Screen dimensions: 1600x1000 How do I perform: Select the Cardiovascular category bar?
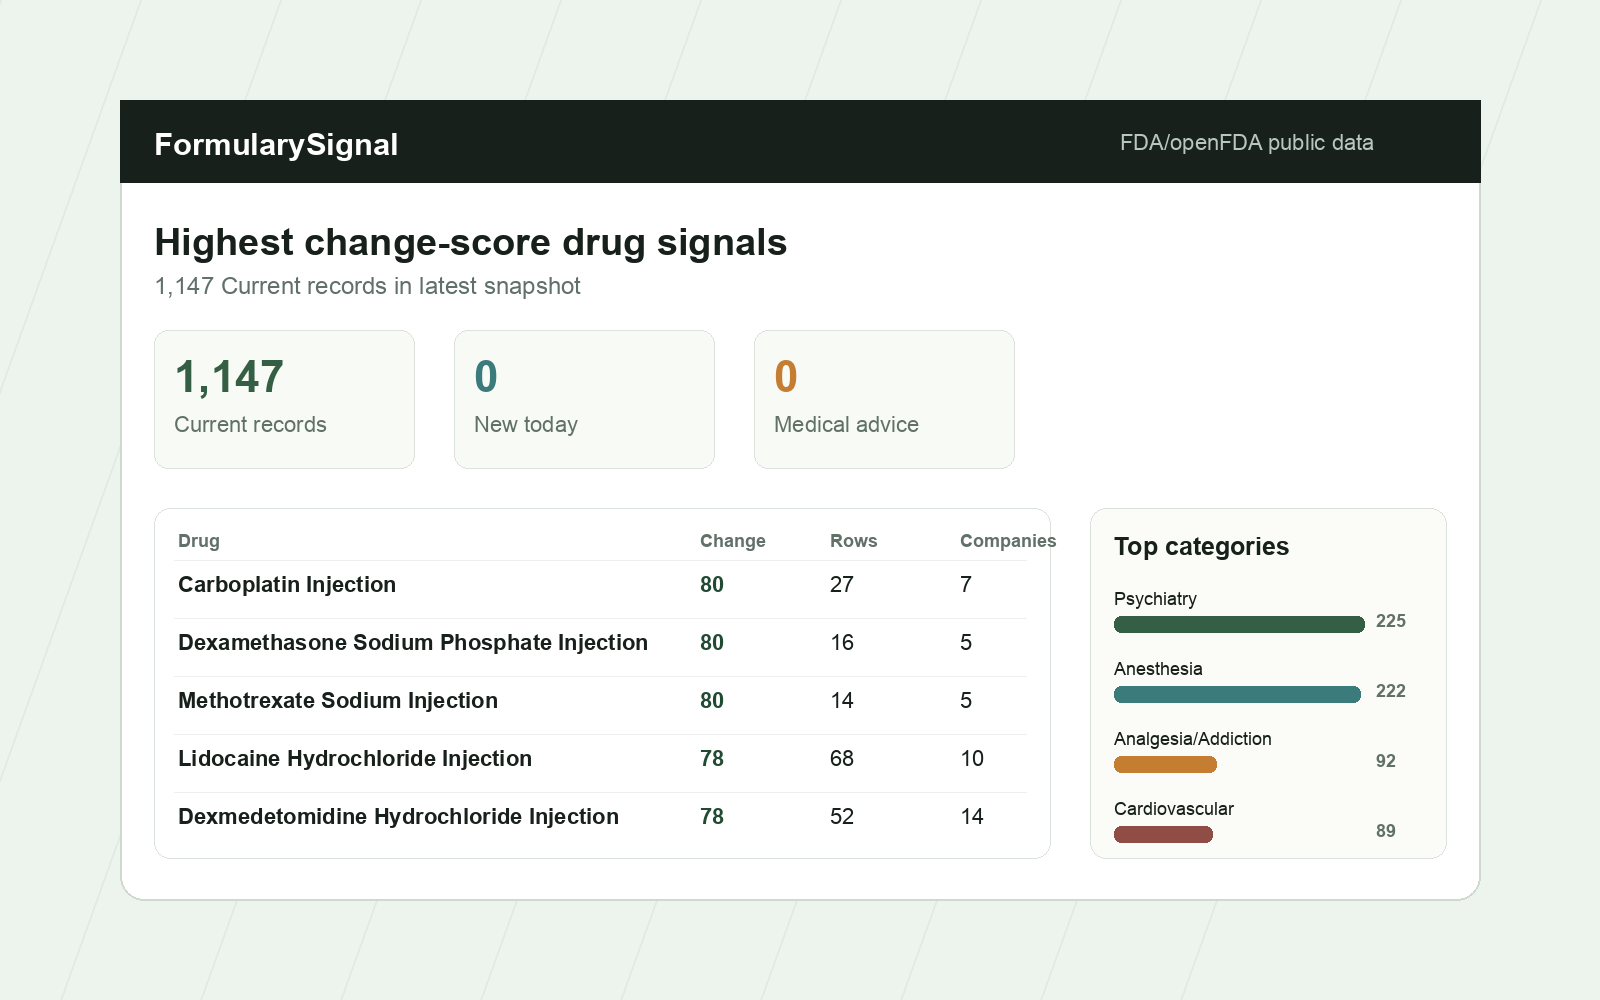pos(1163,834)
